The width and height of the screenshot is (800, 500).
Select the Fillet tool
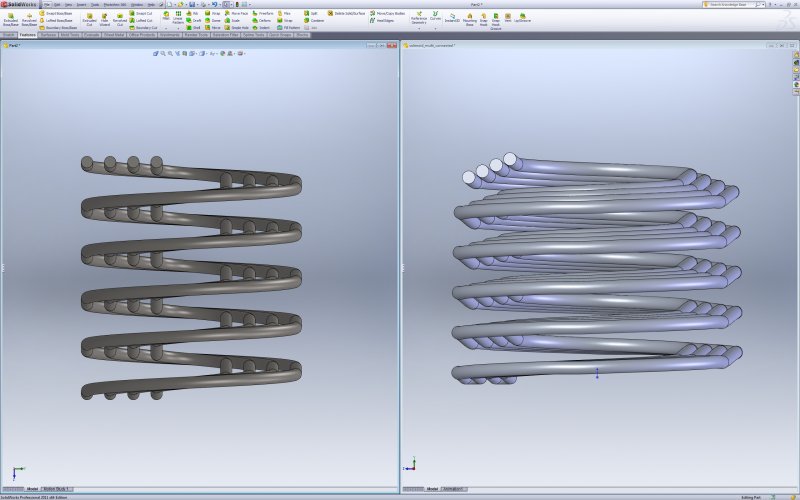(x=166, y=15)
